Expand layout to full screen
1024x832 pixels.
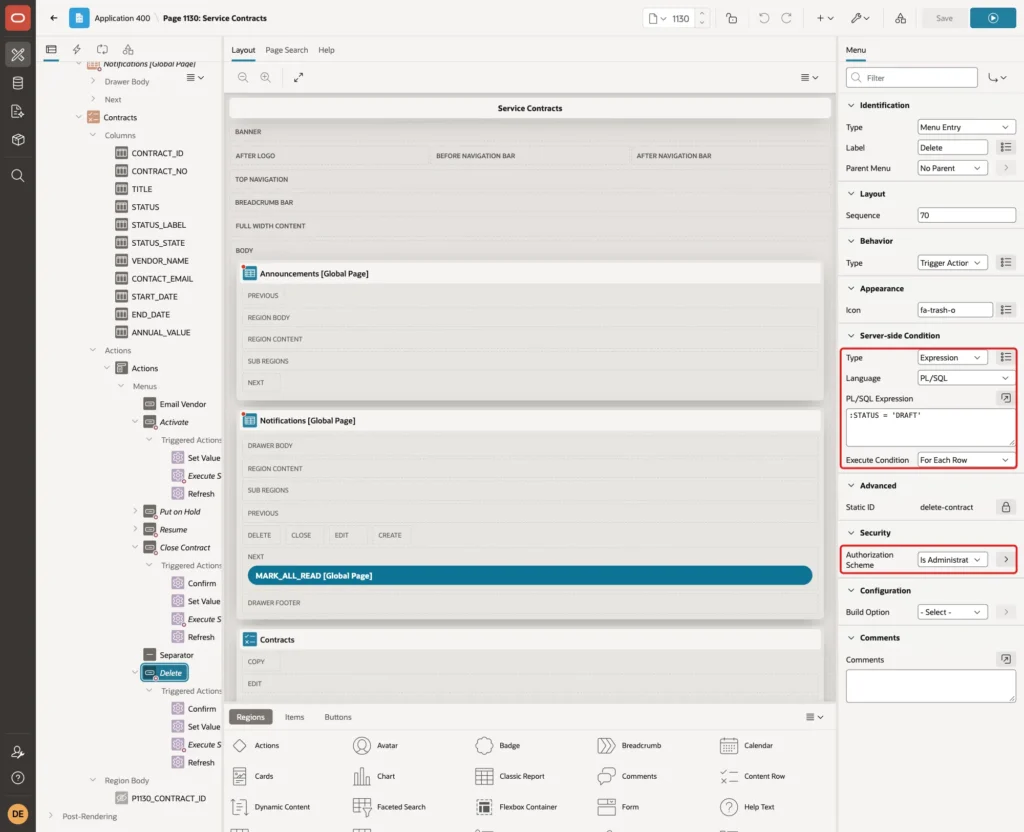tap(298, 77)
